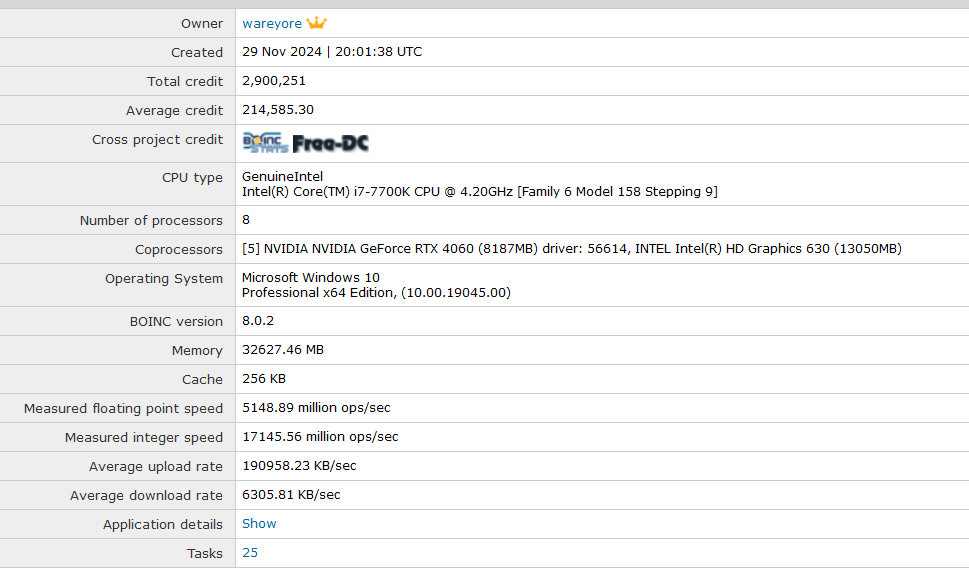Show the application details
This screenshot has height=577, width=969.
(259, 523)
